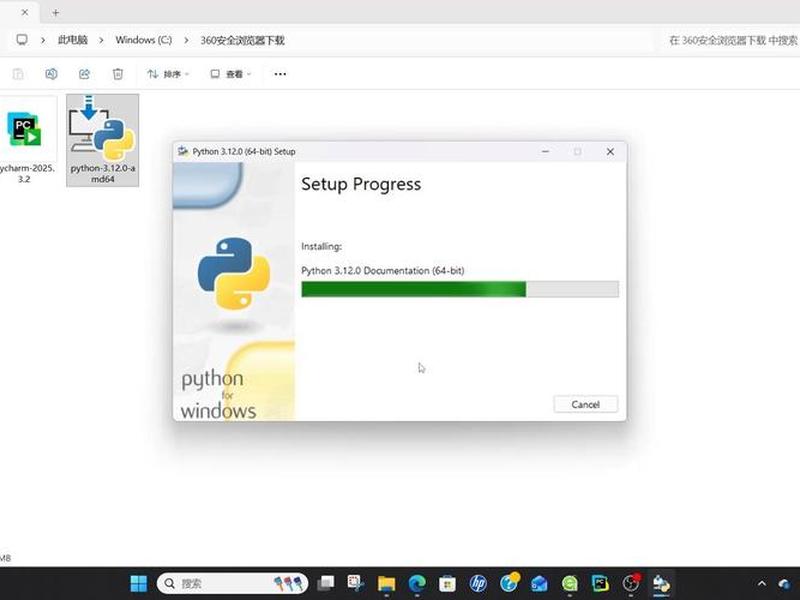Click the green installation progress bar
Viewport: 800px width, 600px height.
click(x=460, y=289)
